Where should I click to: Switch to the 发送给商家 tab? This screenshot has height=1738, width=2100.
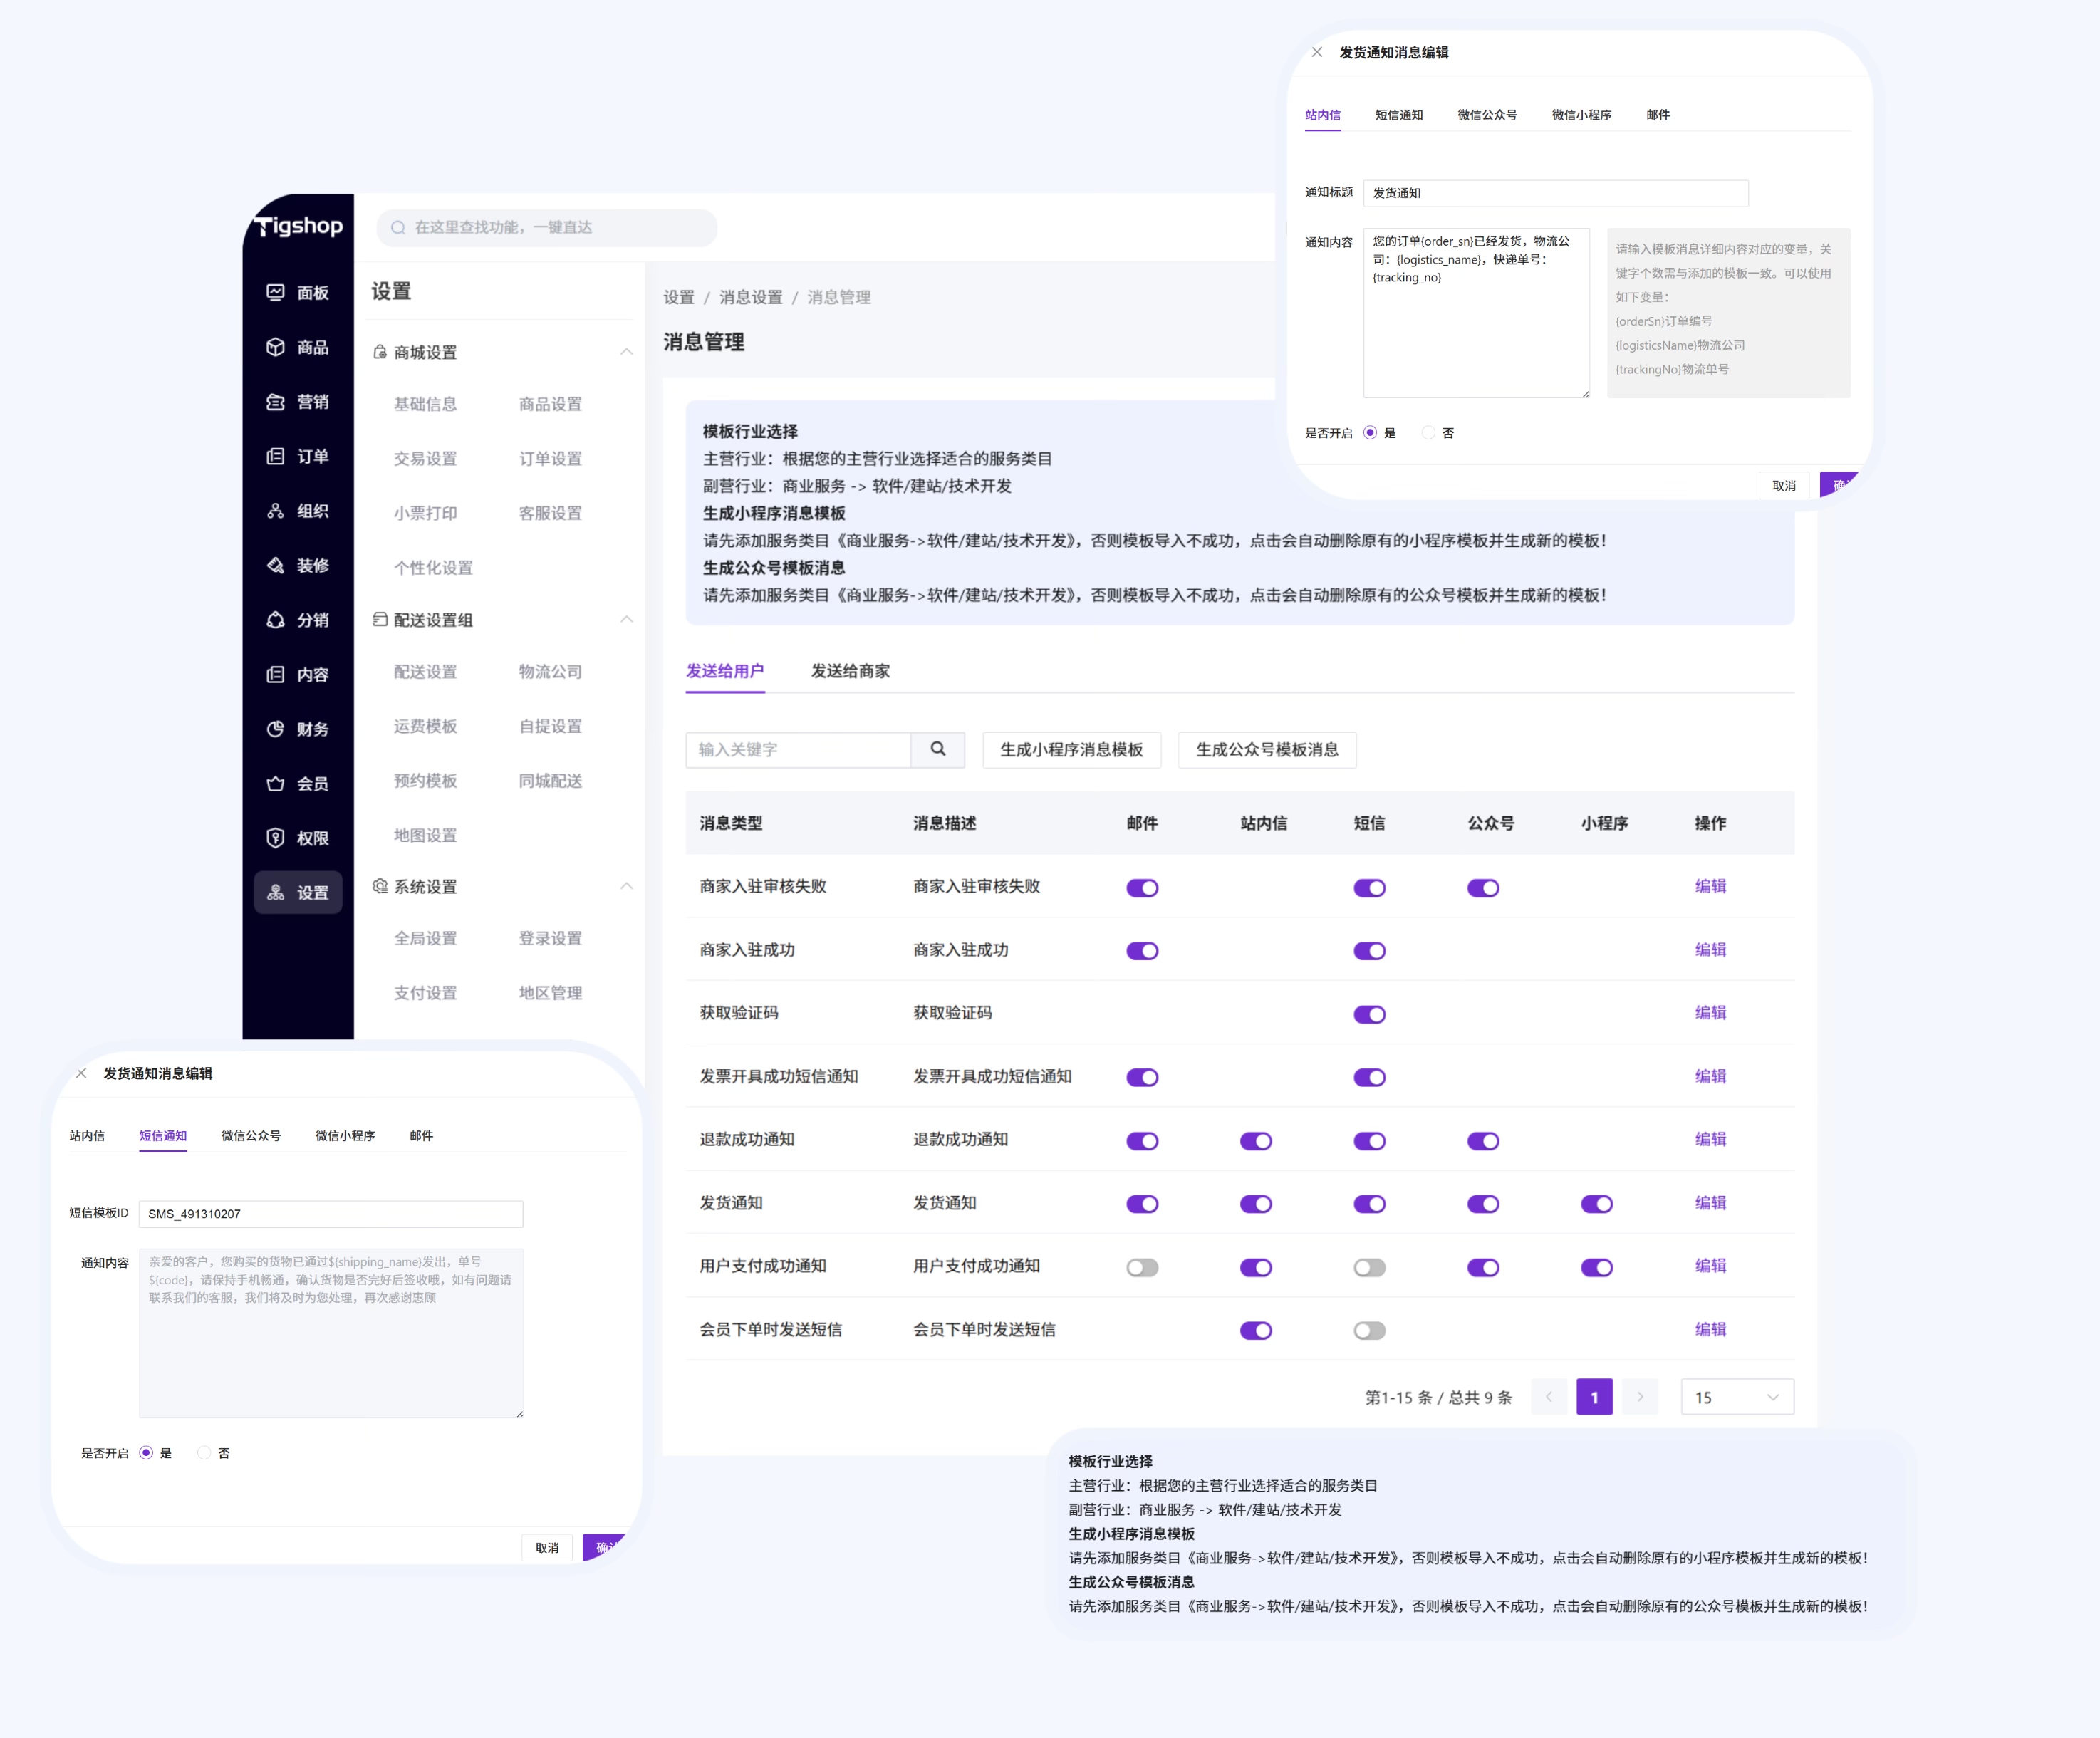[850, 671]
